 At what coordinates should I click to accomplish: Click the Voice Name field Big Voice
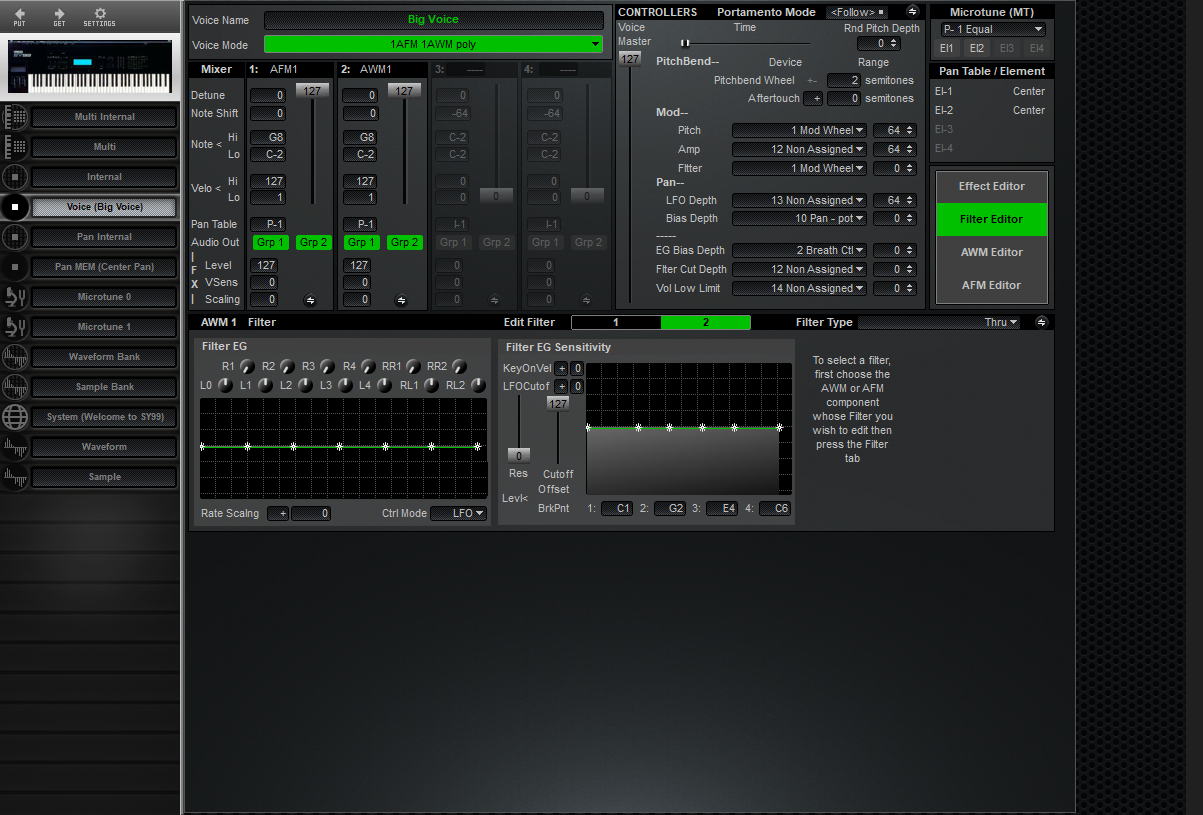(x=434, y=20)
